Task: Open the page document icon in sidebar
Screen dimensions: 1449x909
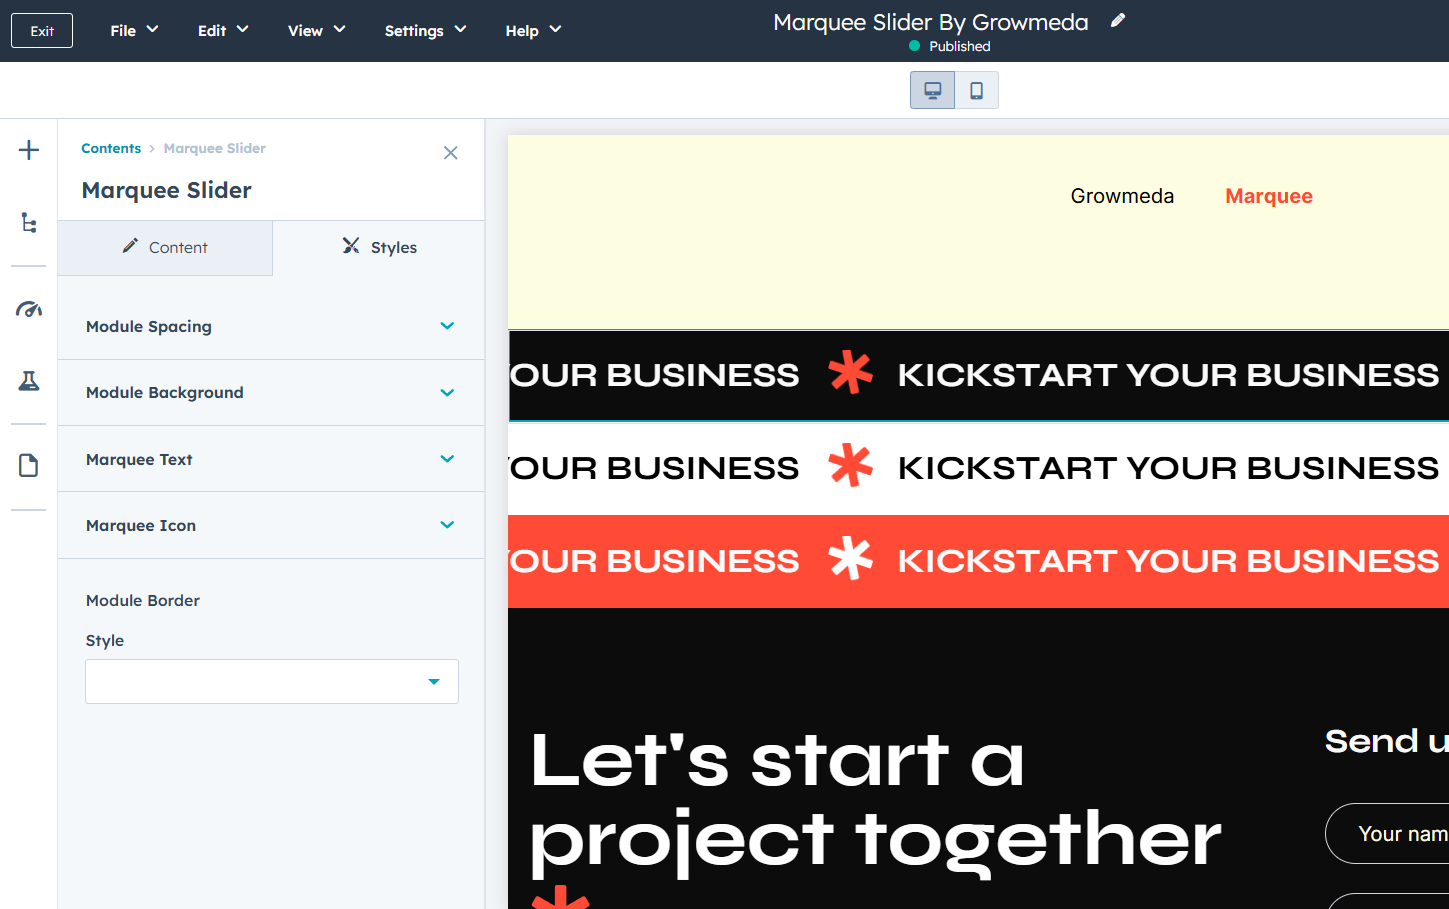Action: click(29, 465)
